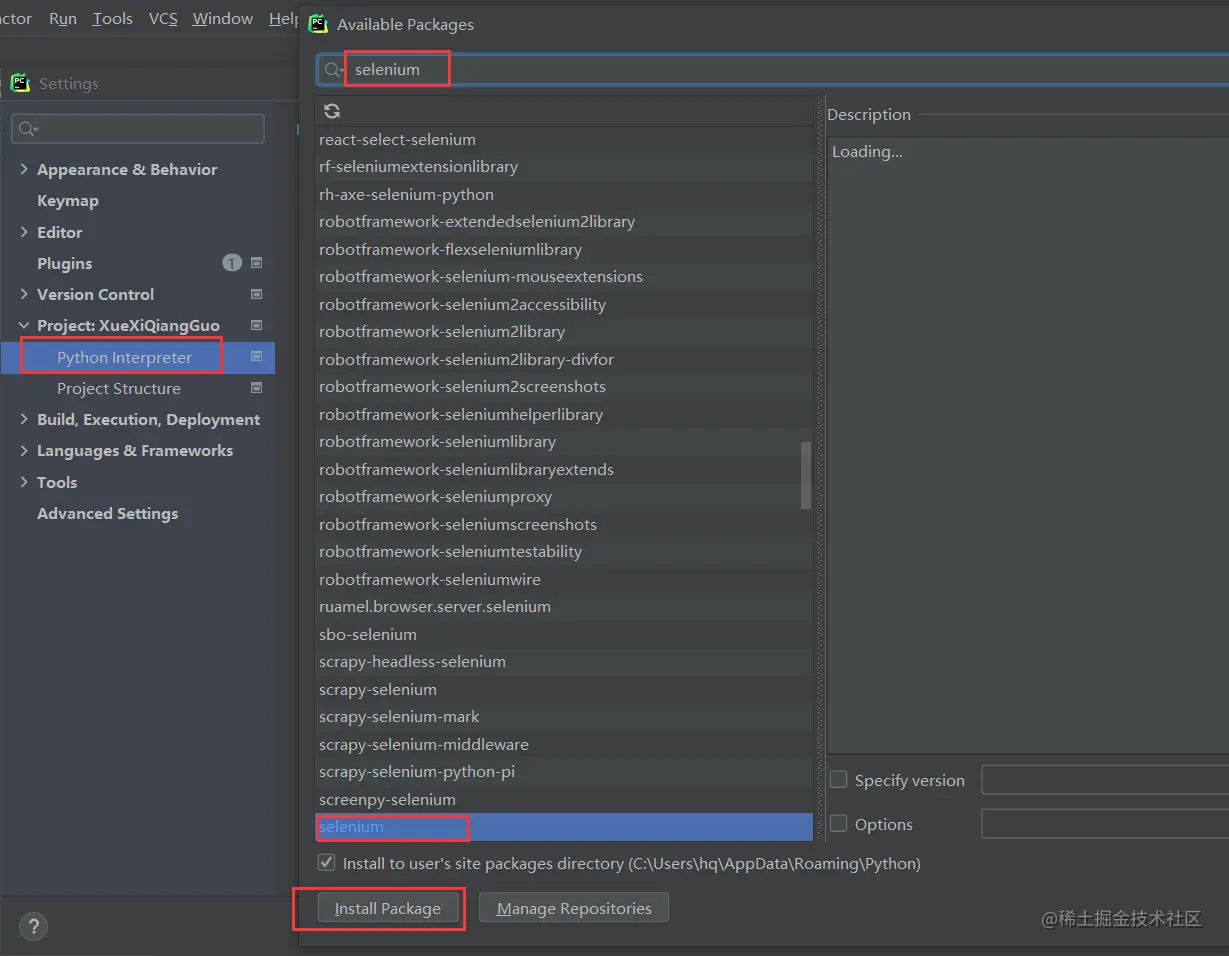Select Python Interpreter settings page
The width and height of the screenshot is (1229, 956).
coord(124,357)
